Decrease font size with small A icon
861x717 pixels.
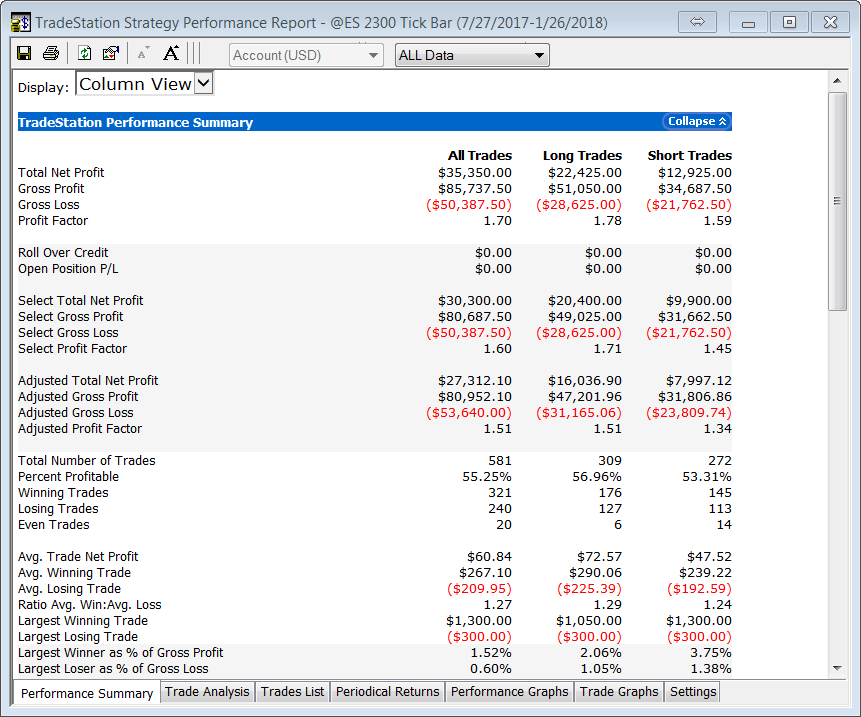(x=143, y=54)
